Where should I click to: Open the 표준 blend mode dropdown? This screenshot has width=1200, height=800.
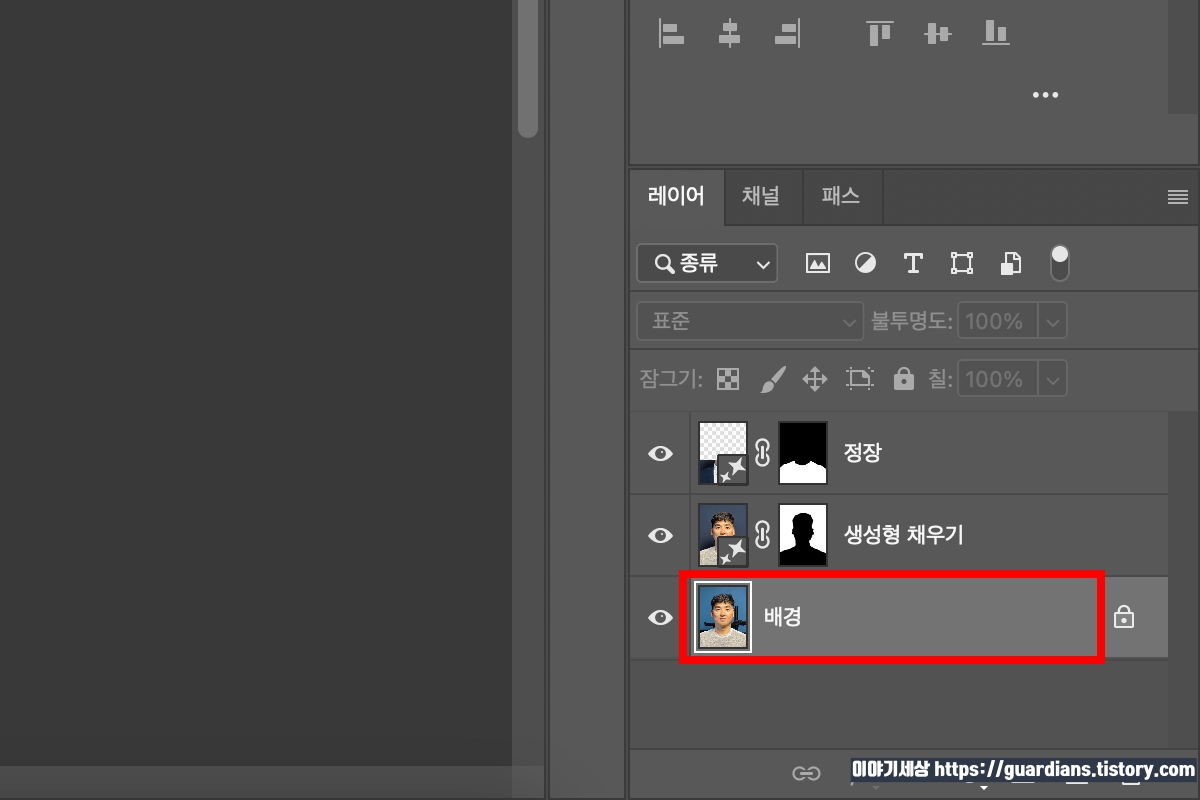pos(750,322)
